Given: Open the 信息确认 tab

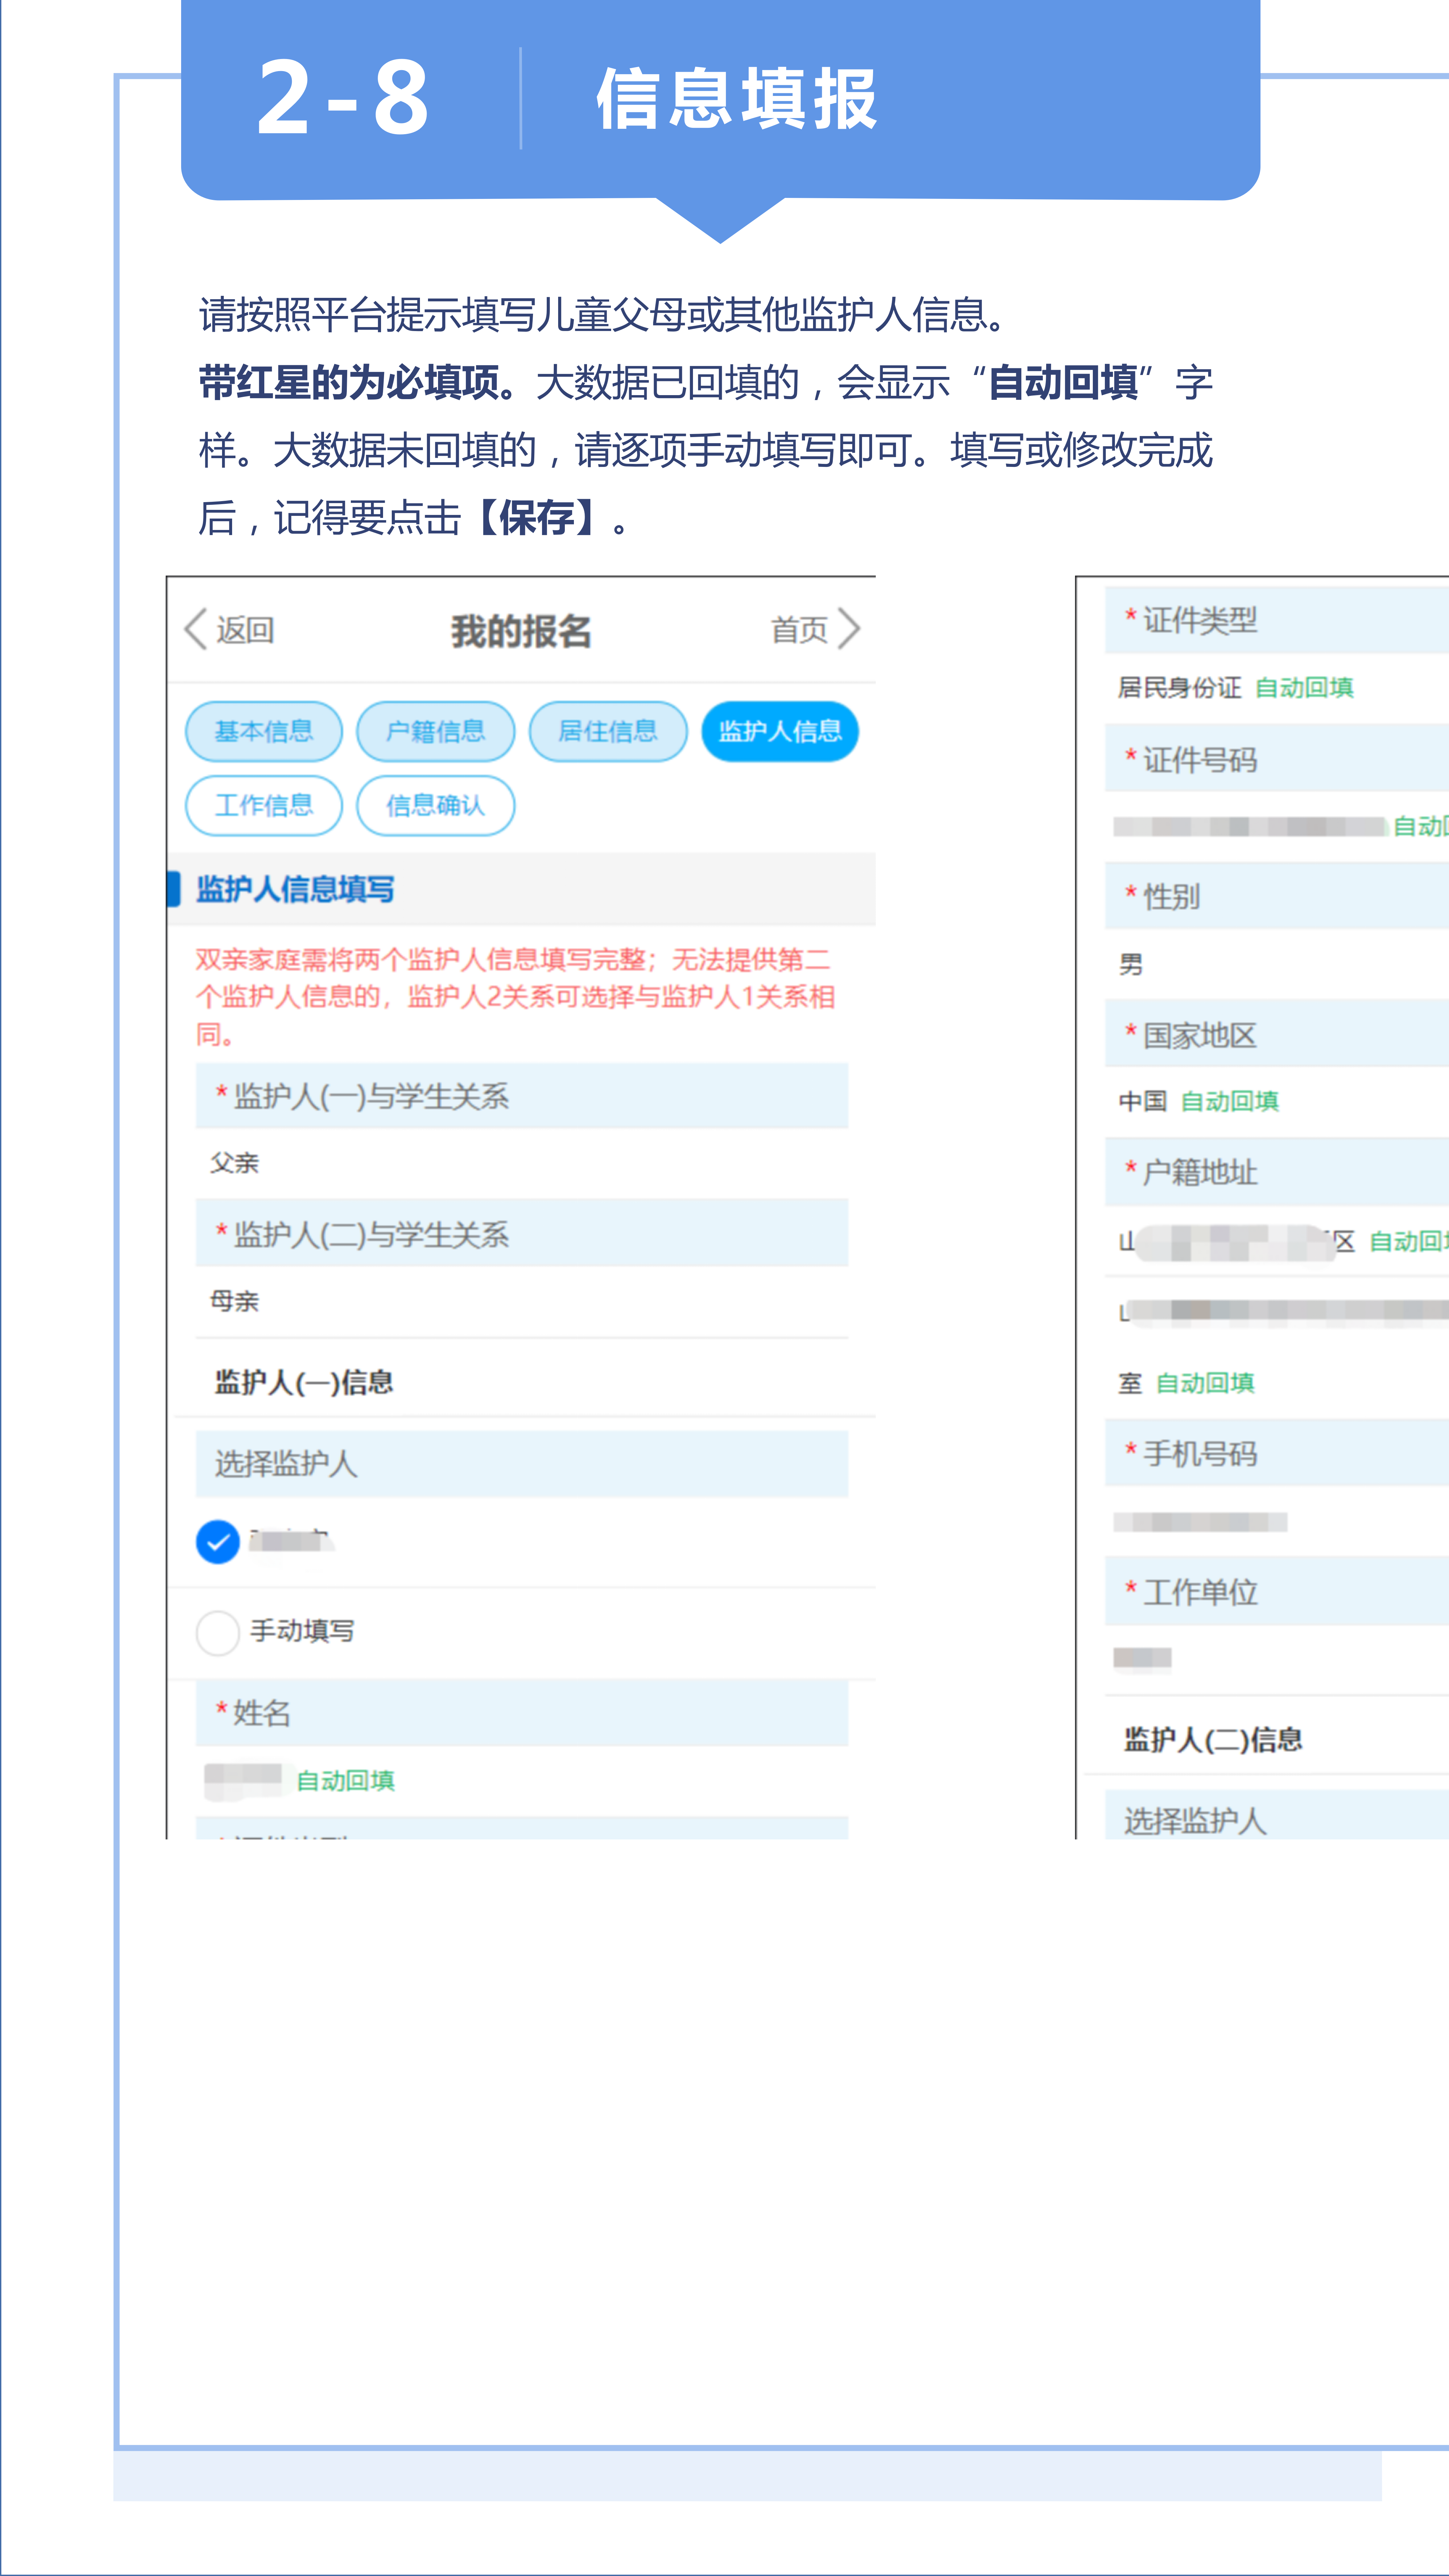Looking at the screenshot, I should coord(436,805).
